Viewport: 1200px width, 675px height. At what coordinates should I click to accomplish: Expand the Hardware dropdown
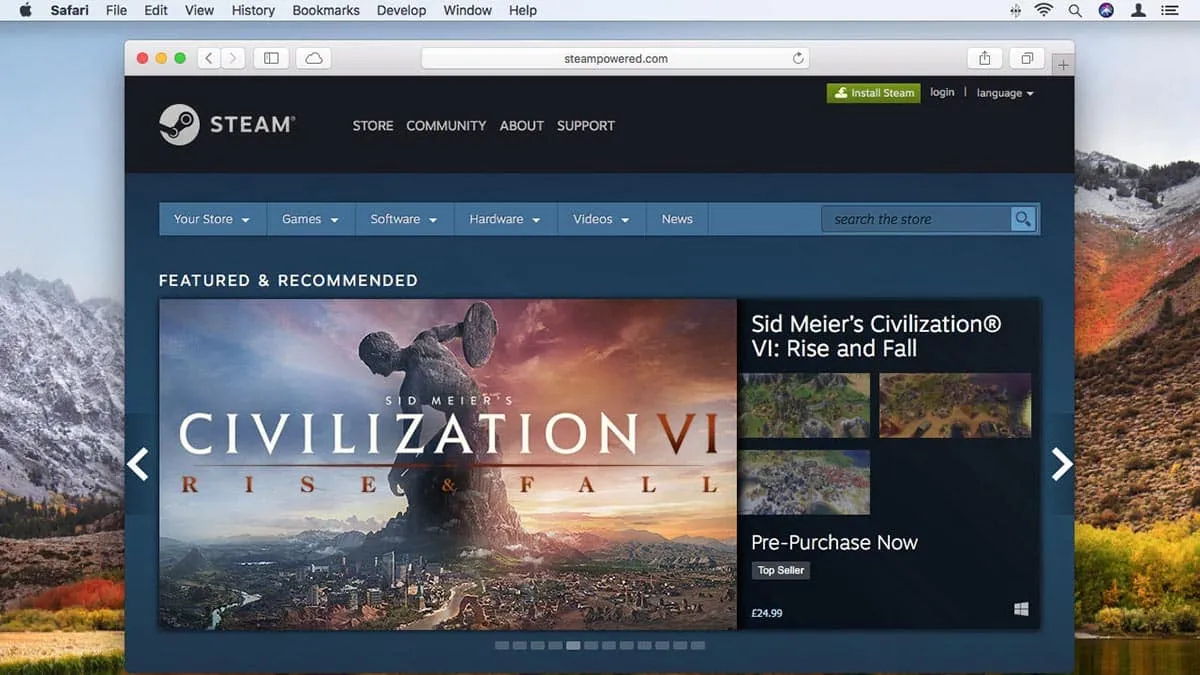[505, 219]
